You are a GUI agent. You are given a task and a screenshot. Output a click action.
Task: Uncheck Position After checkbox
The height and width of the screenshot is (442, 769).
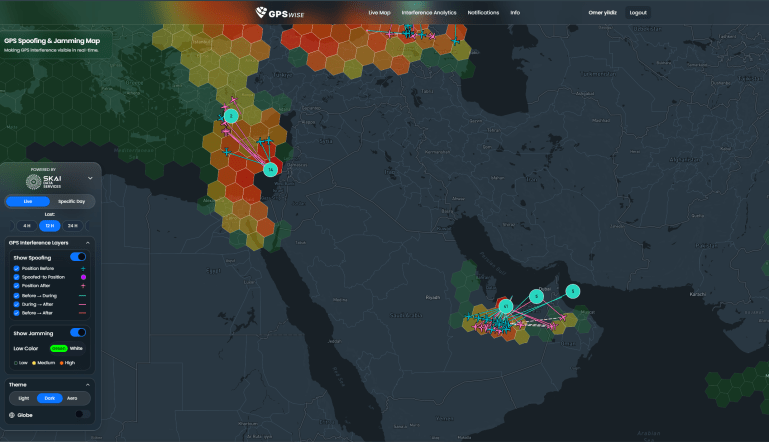click(x=17, y=286)
